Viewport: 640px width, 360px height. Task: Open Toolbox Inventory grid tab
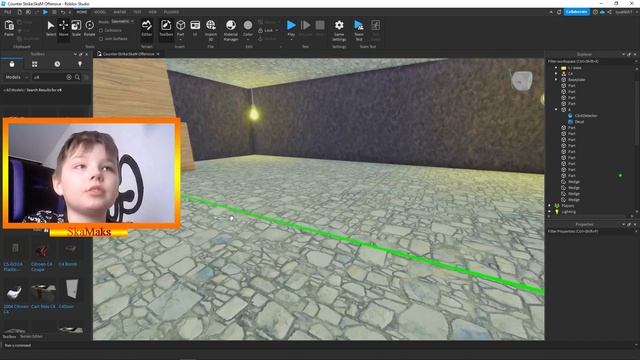[x=35, y=64]
